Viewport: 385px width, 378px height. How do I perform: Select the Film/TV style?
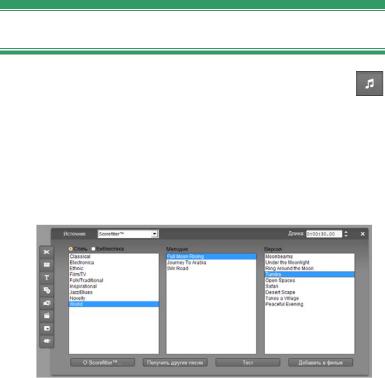coord(114,274)
